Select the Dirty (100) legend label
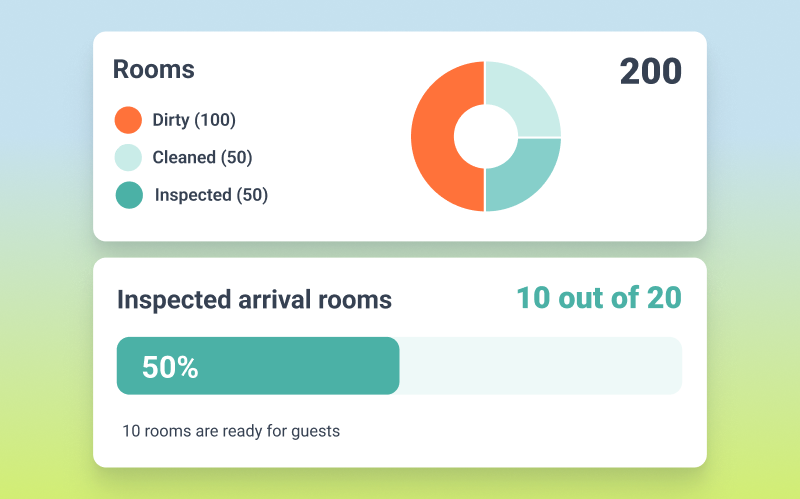Screen dimensions: 800x499 coord(194,120)
